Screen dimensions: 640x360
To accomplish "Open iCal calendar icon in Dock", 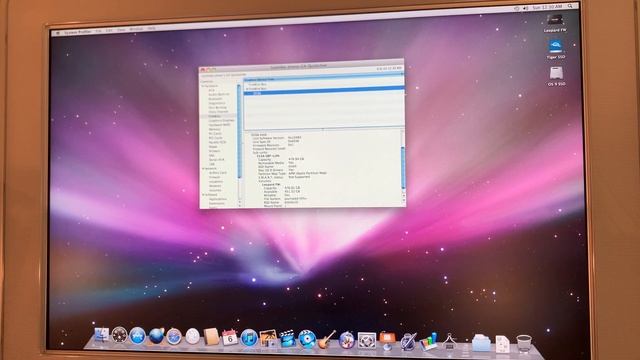I will [229, 338].
